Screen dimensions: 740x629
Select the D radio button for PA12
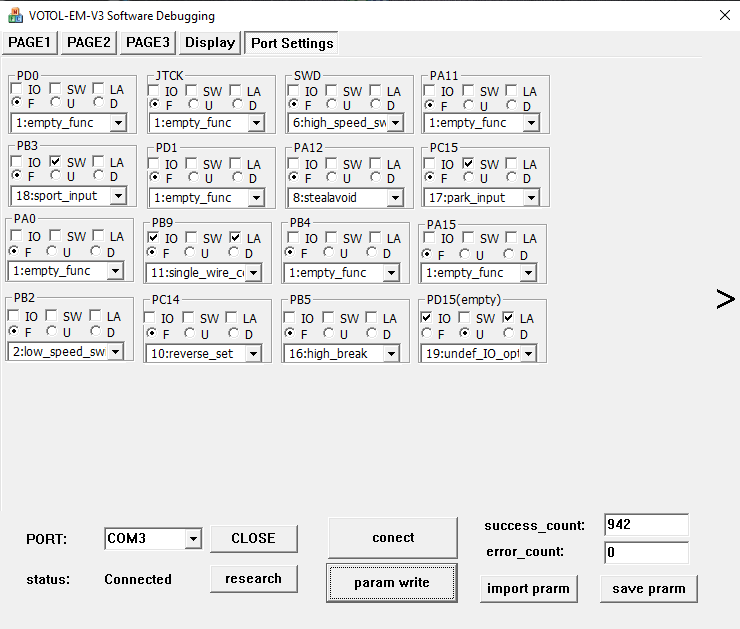(x=375, y=178)
